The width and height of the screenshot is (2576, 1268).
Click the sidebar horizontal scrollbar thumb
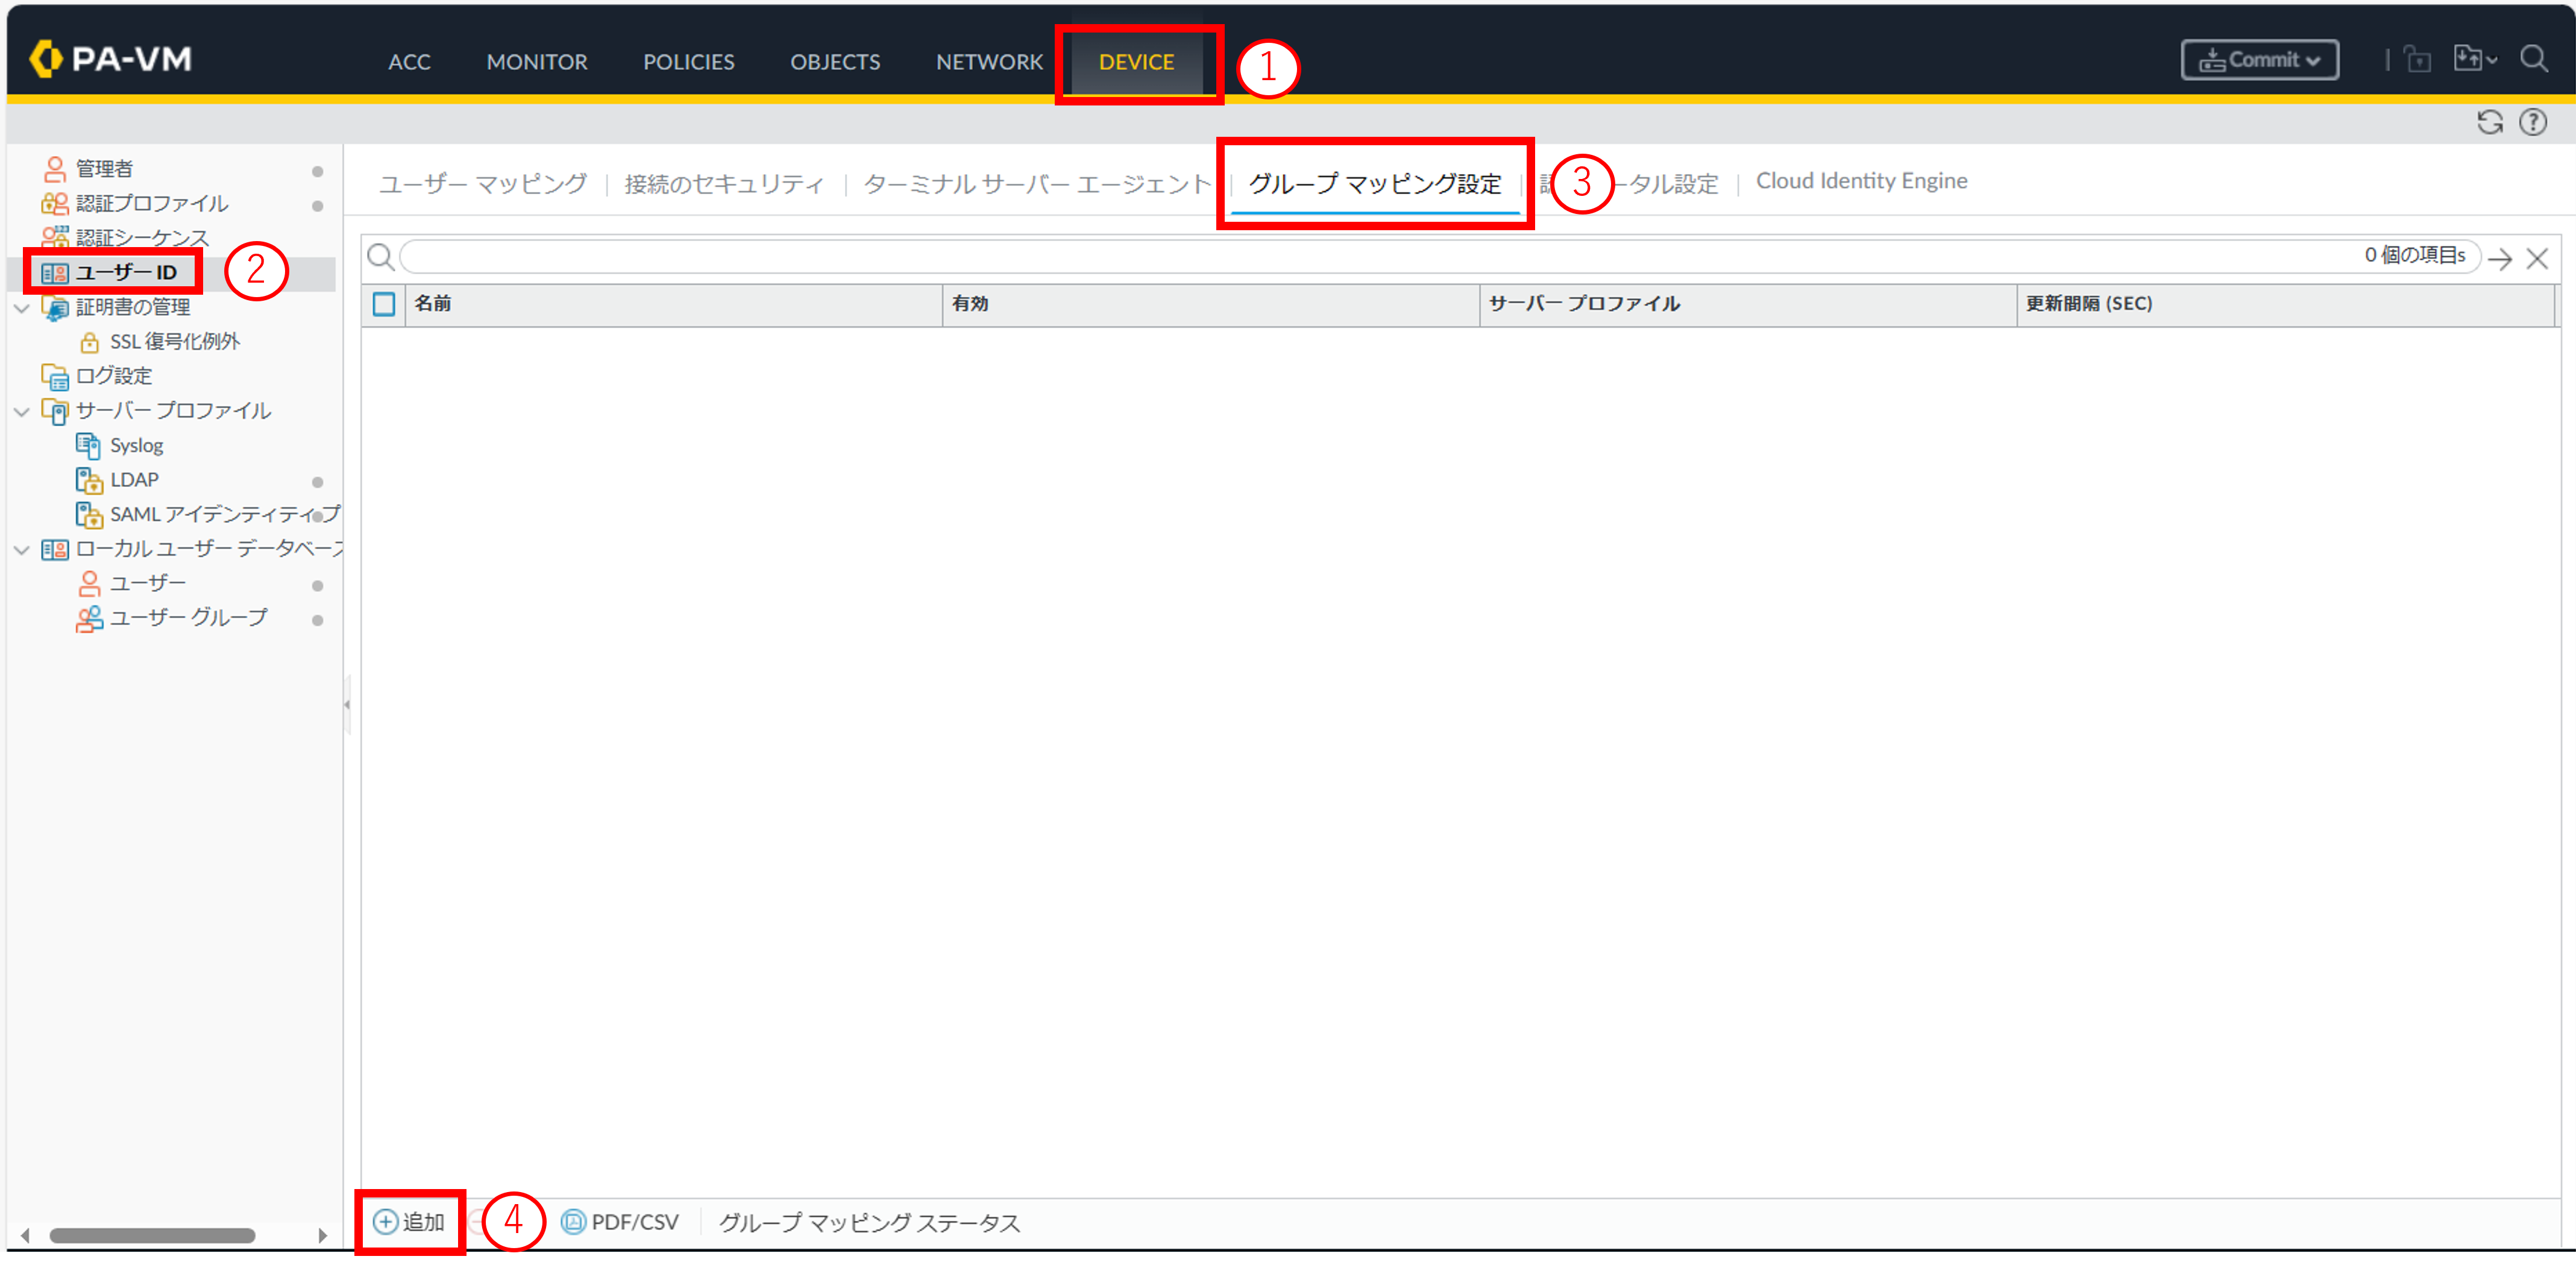(x=152, y=1235)
